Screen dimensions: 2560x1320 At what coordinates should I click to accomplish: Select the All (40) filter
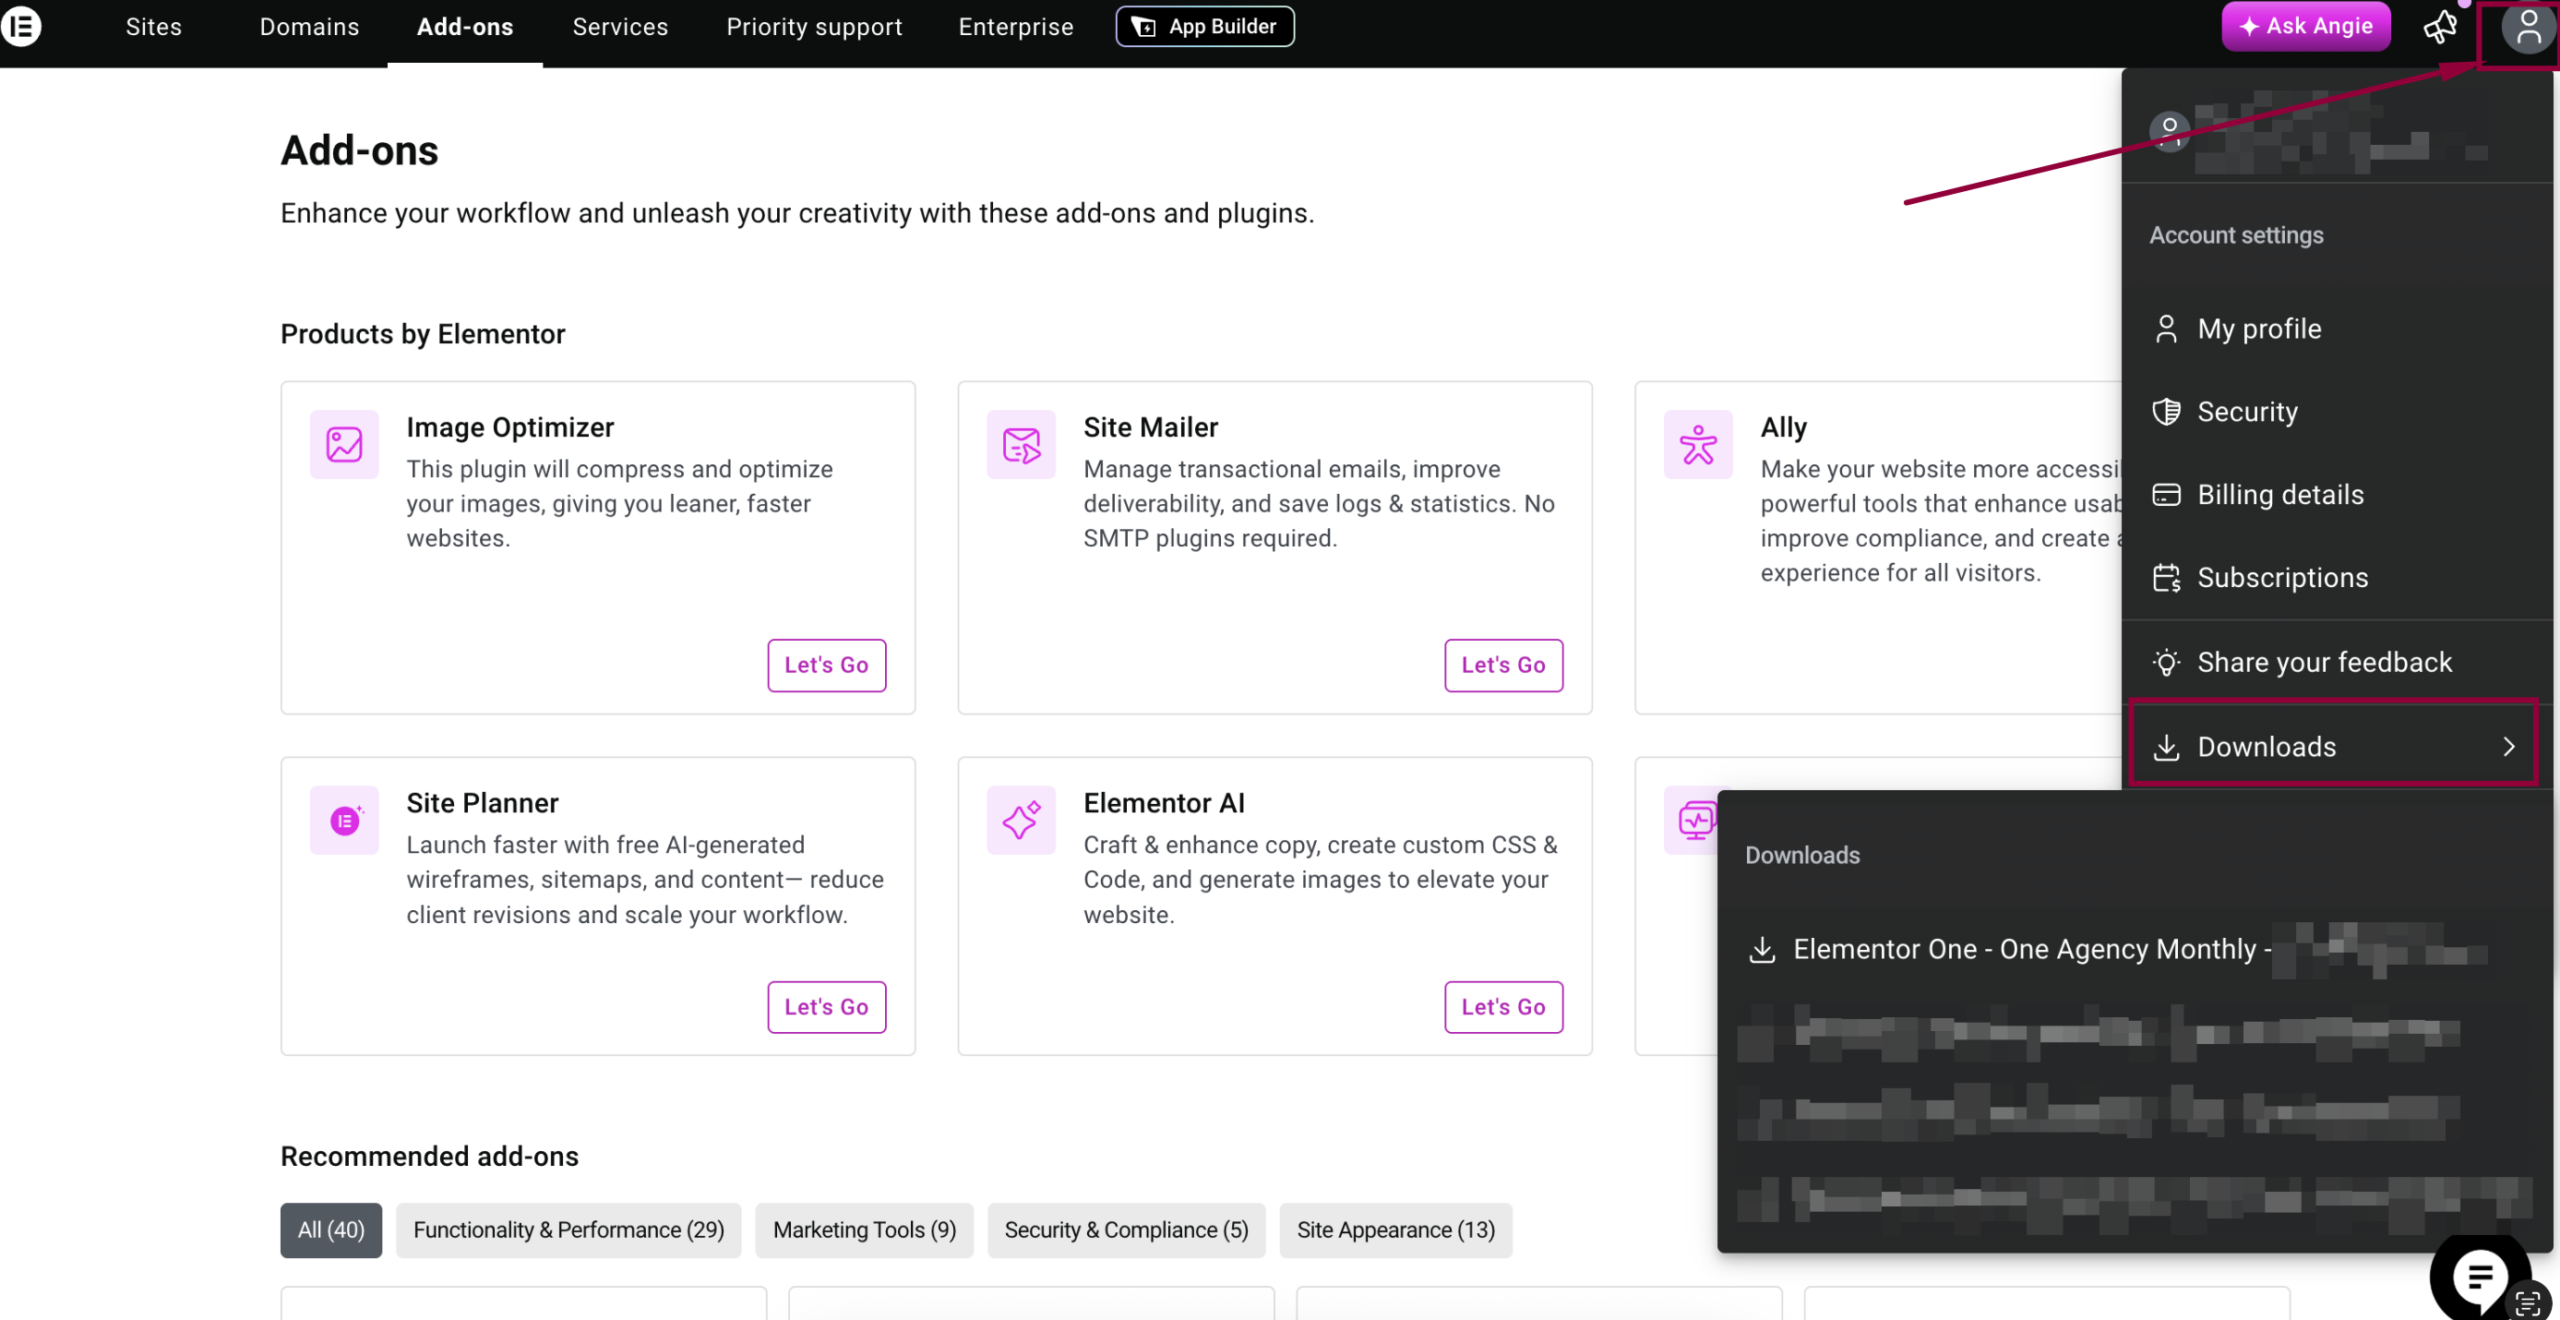(x=331, y=1230)
